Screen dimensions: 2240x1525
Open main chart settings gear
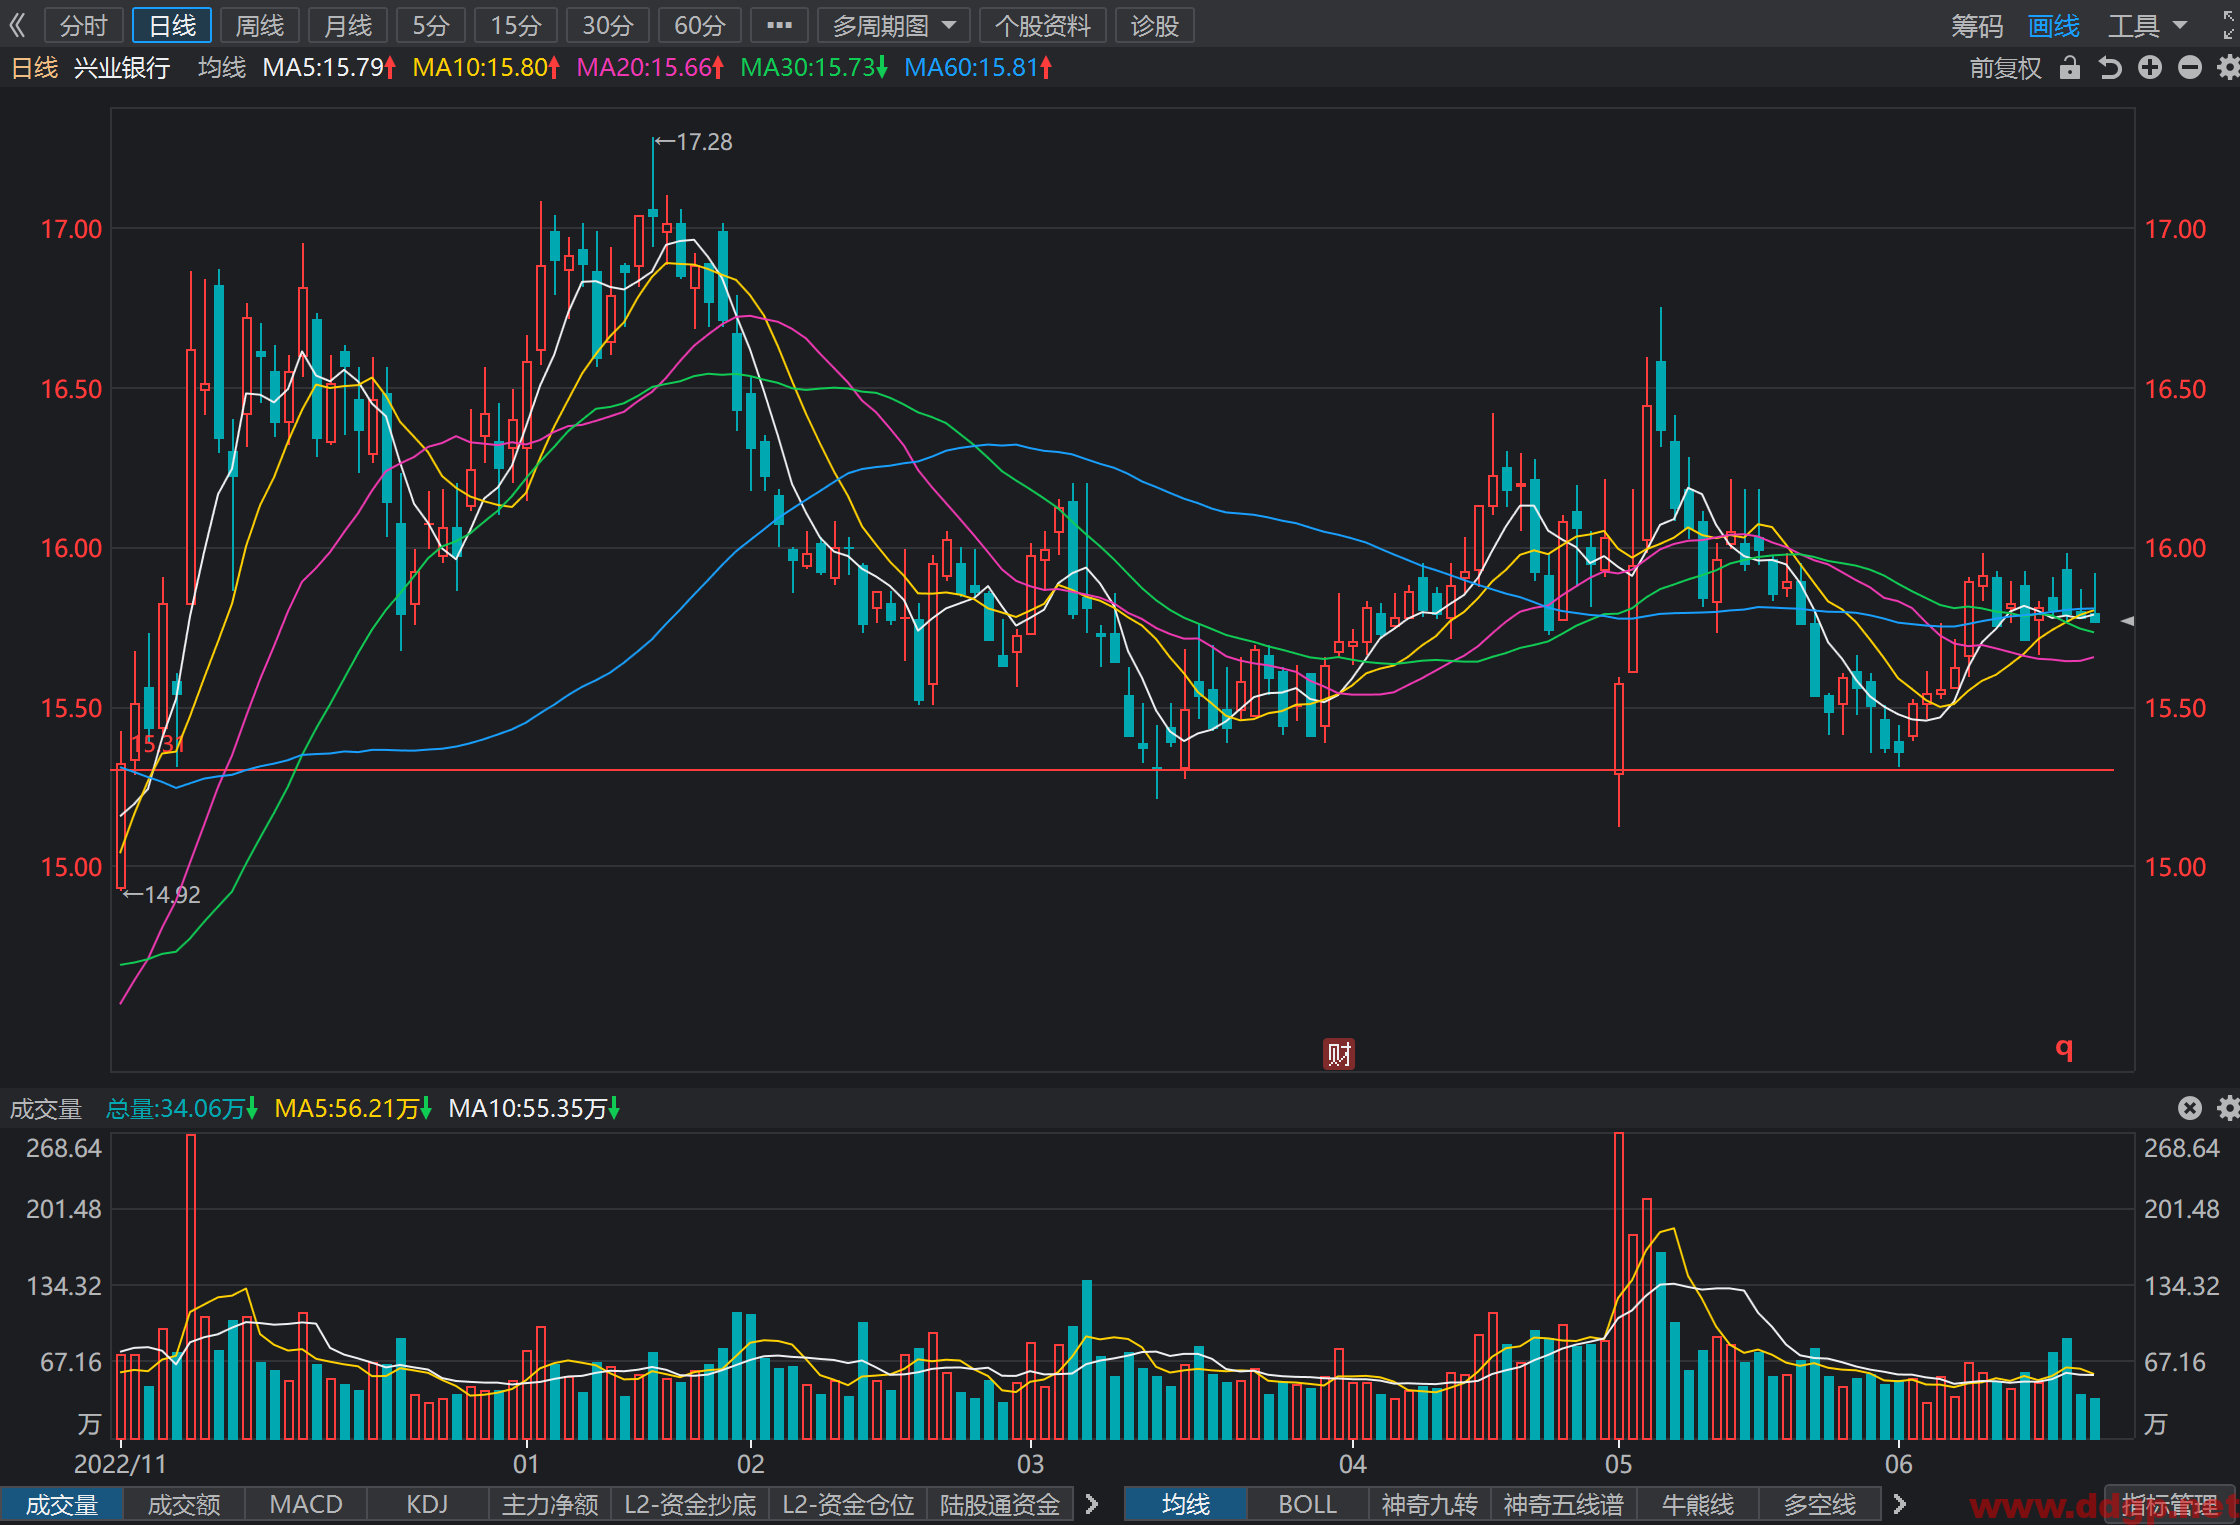click(x=2229, y=68)
